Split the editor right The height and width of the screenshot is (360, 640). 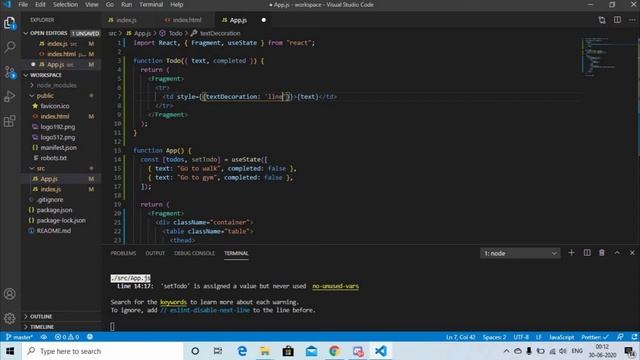pos(617,20)
